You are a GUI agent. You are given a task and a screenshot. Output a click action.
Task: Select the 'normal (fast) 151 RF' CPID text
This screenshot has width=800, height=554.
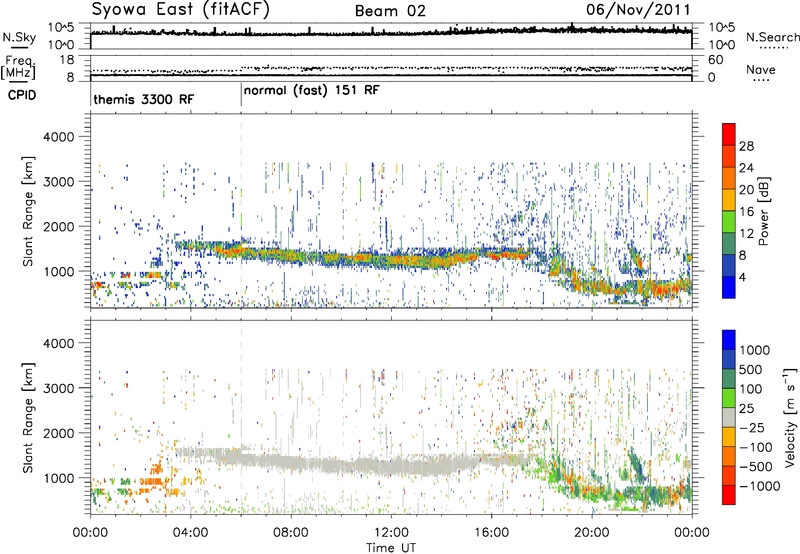[312, 91]
